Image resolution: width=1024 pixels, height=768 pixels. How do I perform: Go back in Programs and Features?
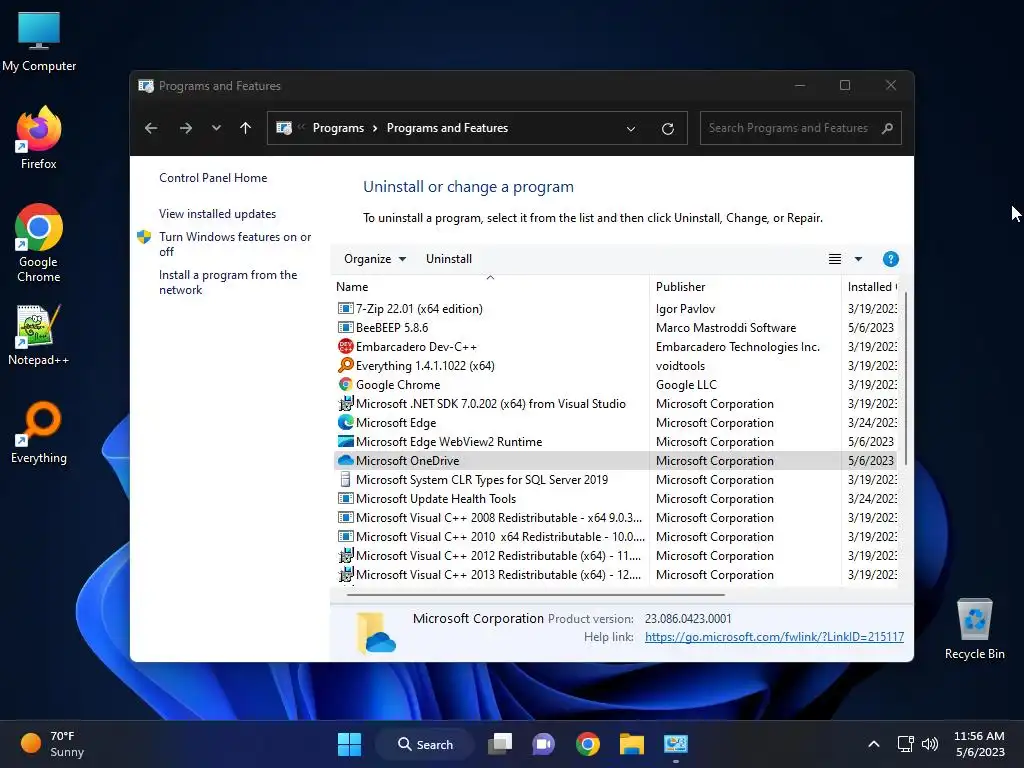pyautogui.click(x=151, y=128)
